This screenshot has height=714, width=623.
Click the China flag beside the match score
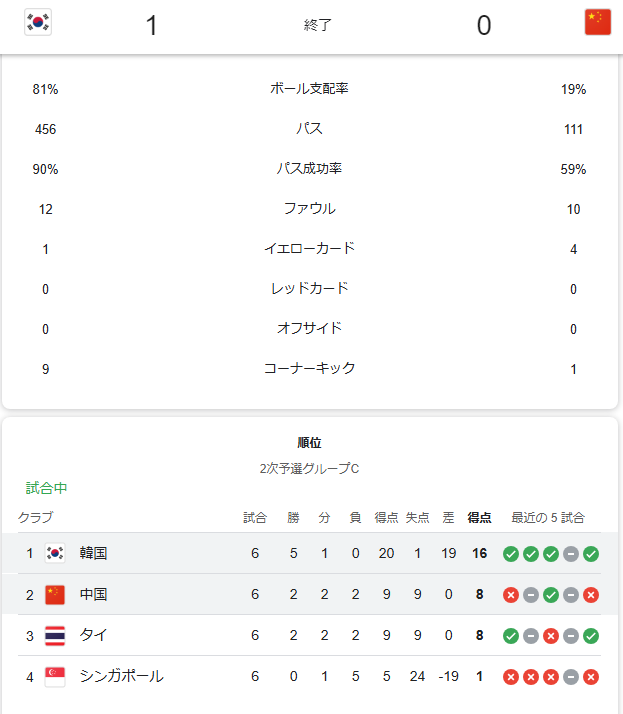pyautogui.click(x=598, y=23)
